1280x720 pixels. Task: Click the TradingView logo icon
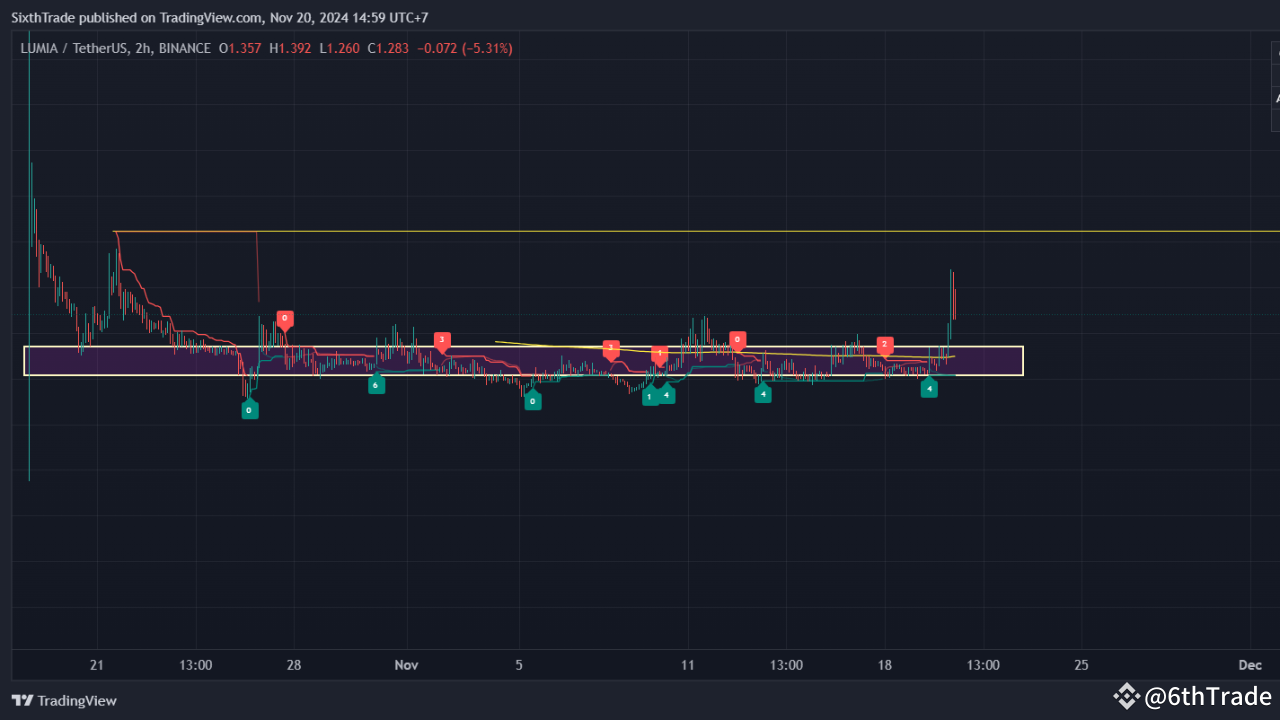[22, 701]
